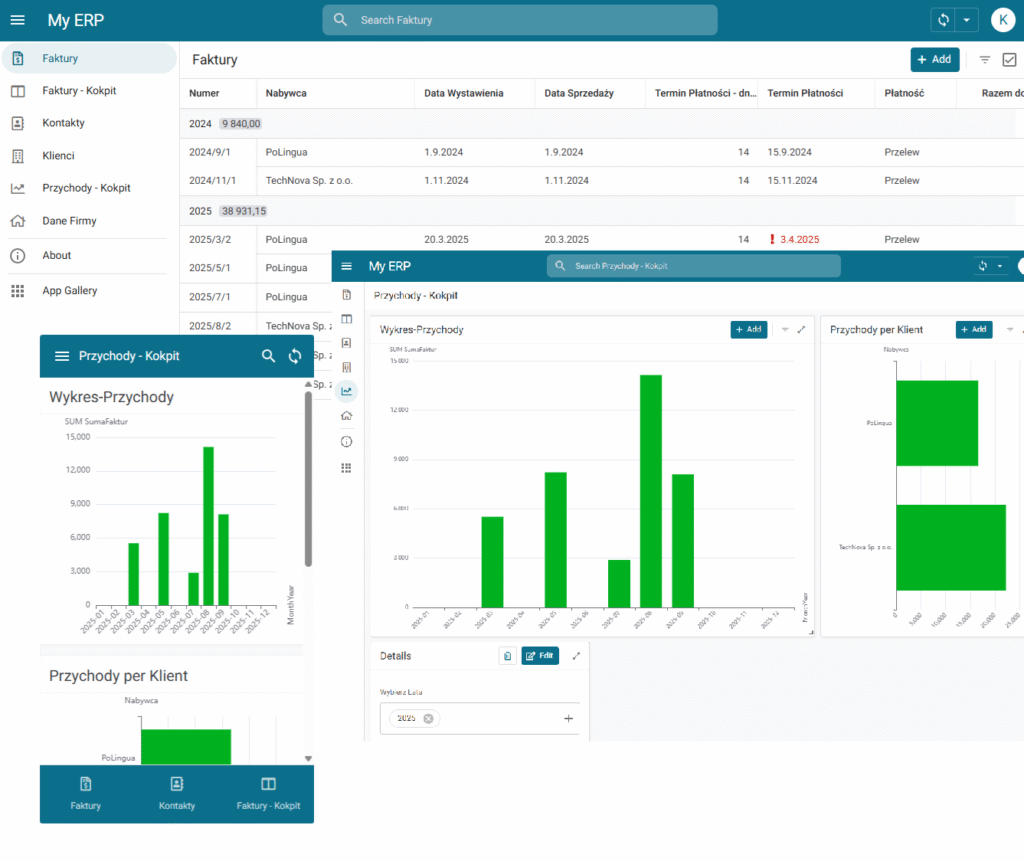1024x861 pixels.
Task: Open the K user avatar menu
Action: 1002,20
